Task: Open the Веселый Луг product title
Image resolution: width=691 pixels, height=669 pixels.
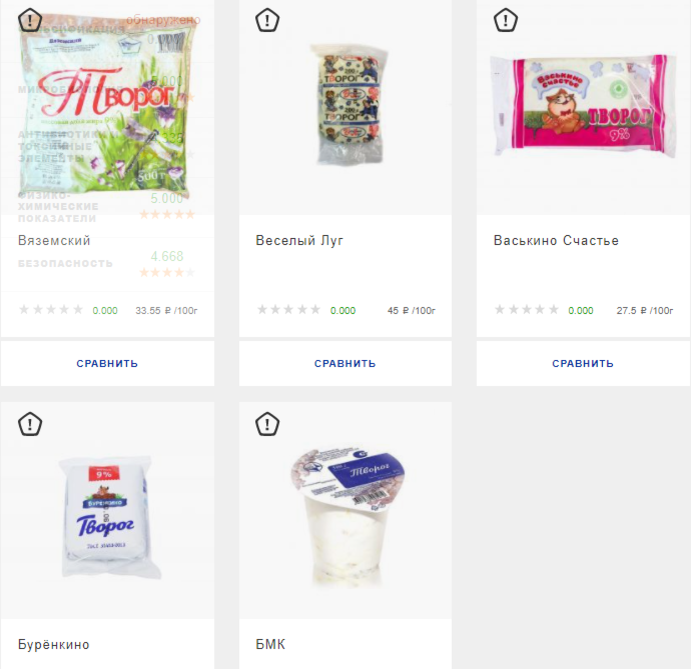Action: tap(299, 241)
